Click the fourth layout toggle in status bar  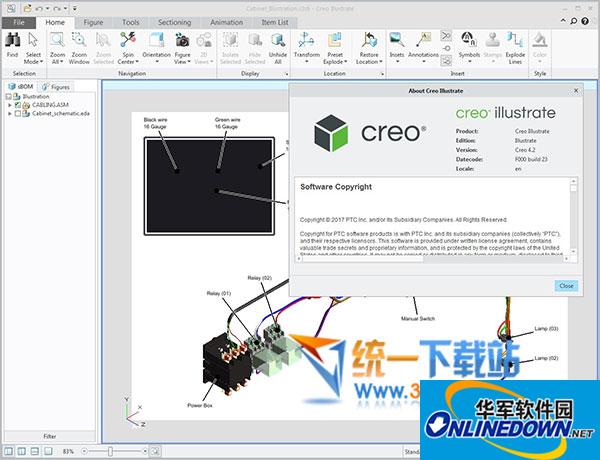(48, 451)
